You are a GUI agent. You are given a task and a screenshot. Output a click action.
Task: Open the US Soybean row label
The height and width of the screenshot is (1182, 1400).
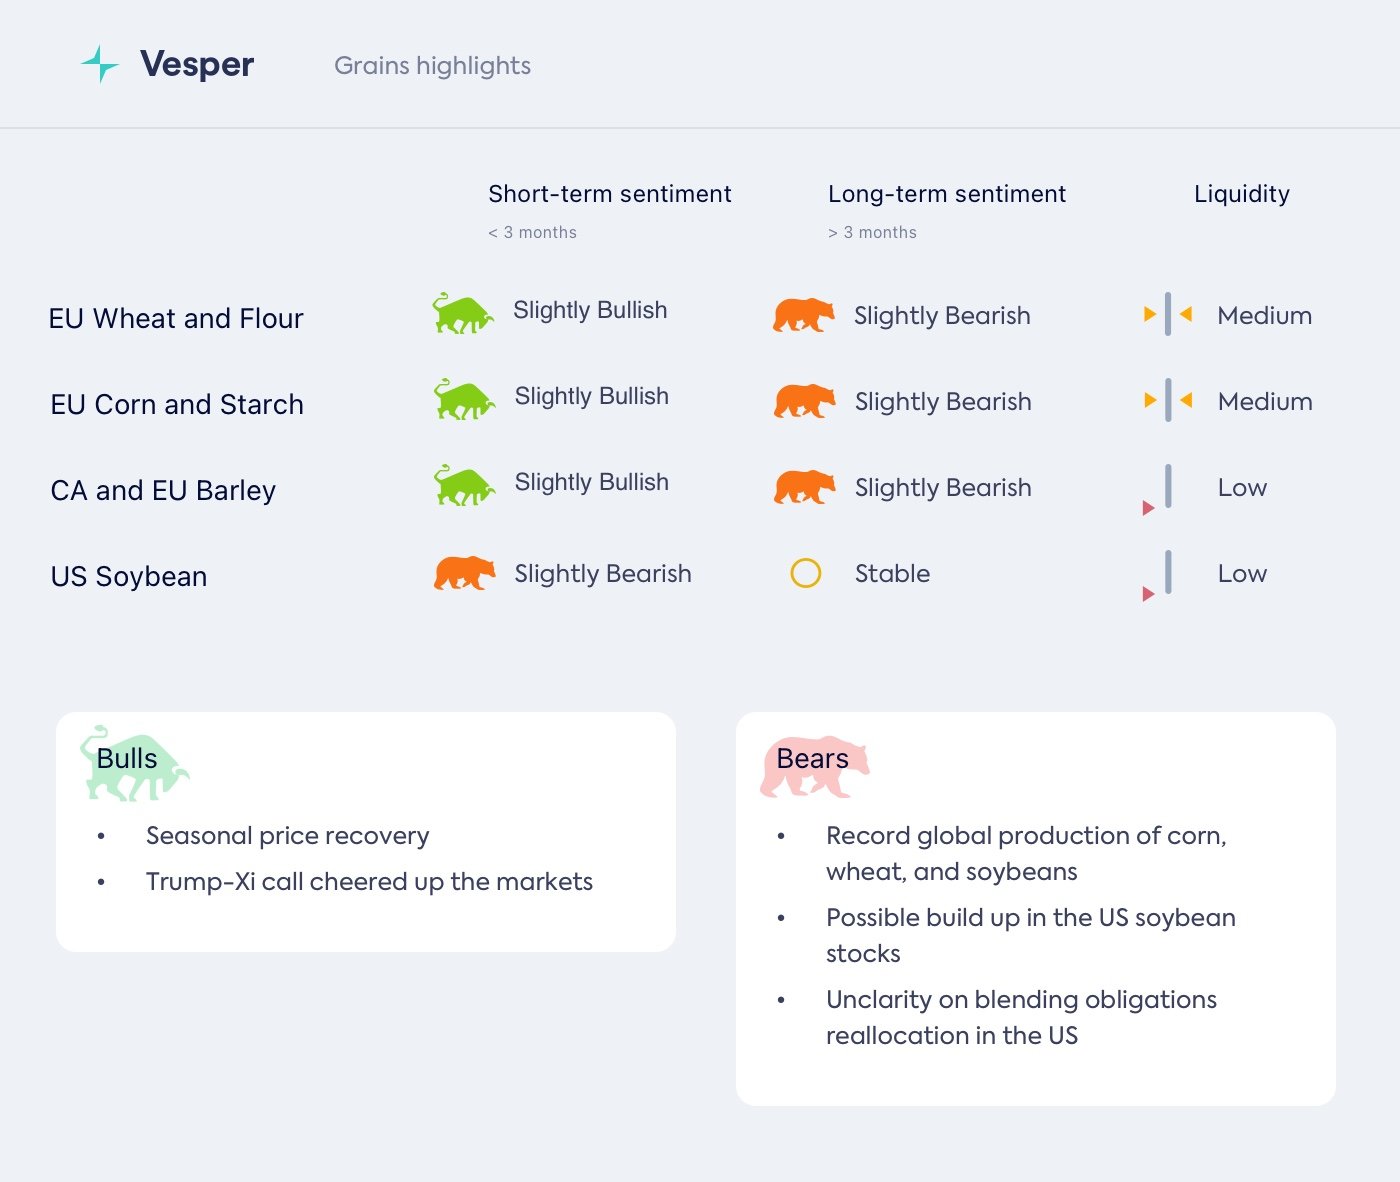(129, 576)
